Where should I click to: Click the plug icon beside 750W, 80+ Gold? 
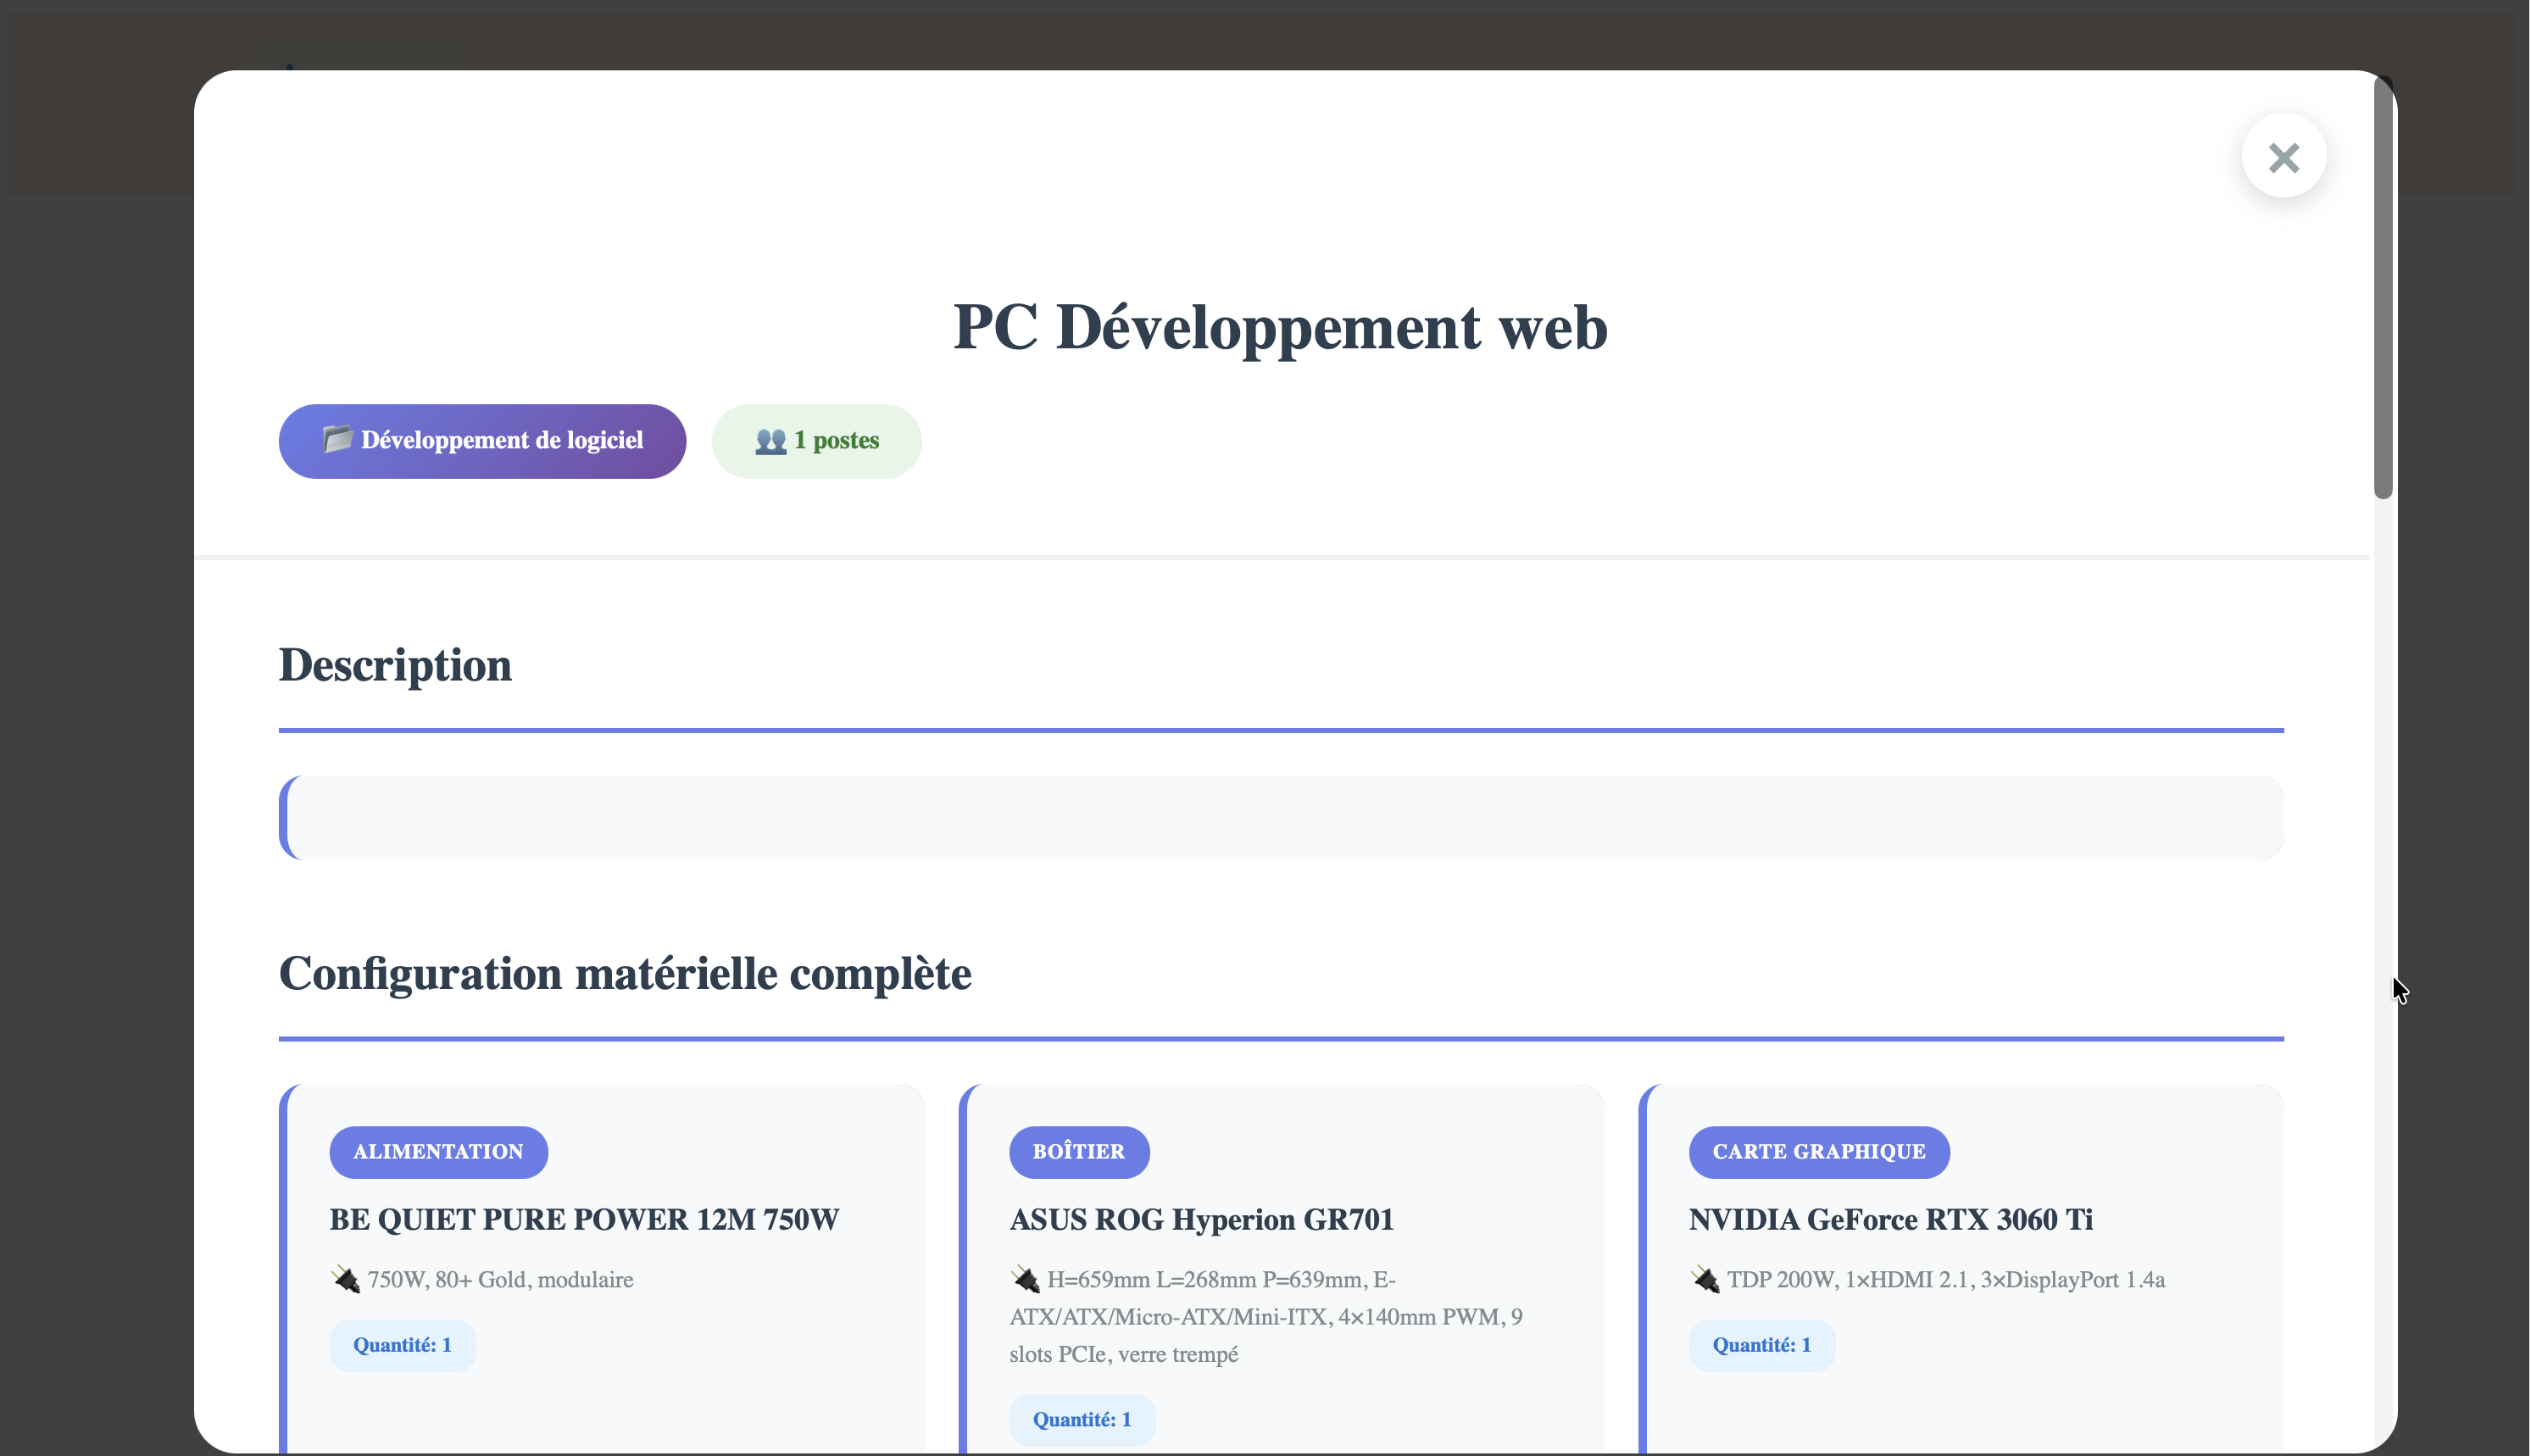[345, 1279]
